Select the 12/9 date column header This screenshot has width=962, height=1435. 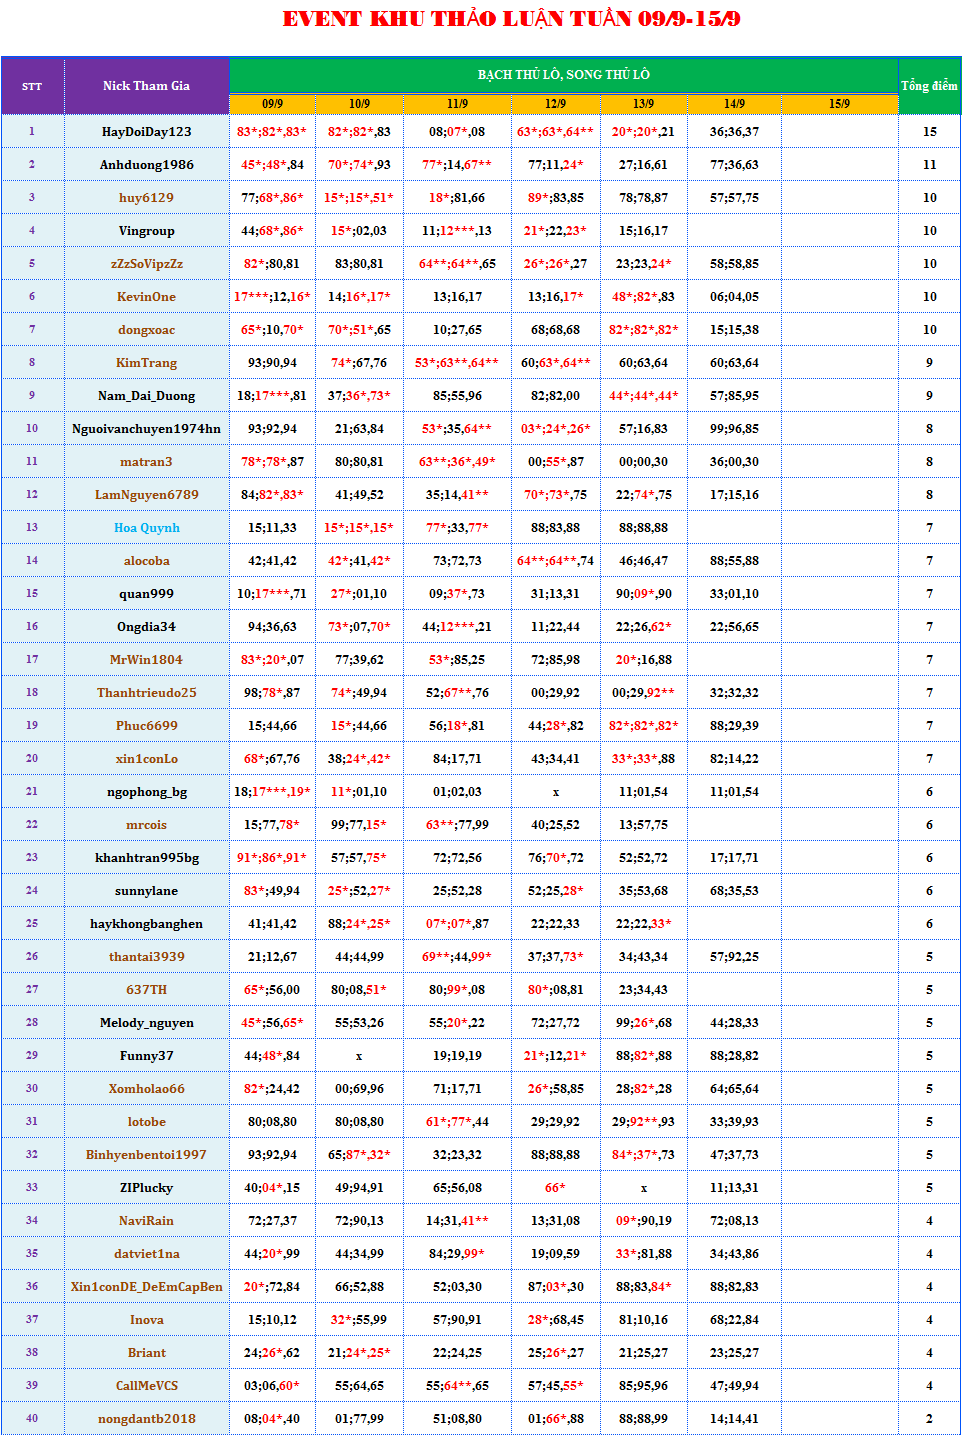[x=555, y=104]
